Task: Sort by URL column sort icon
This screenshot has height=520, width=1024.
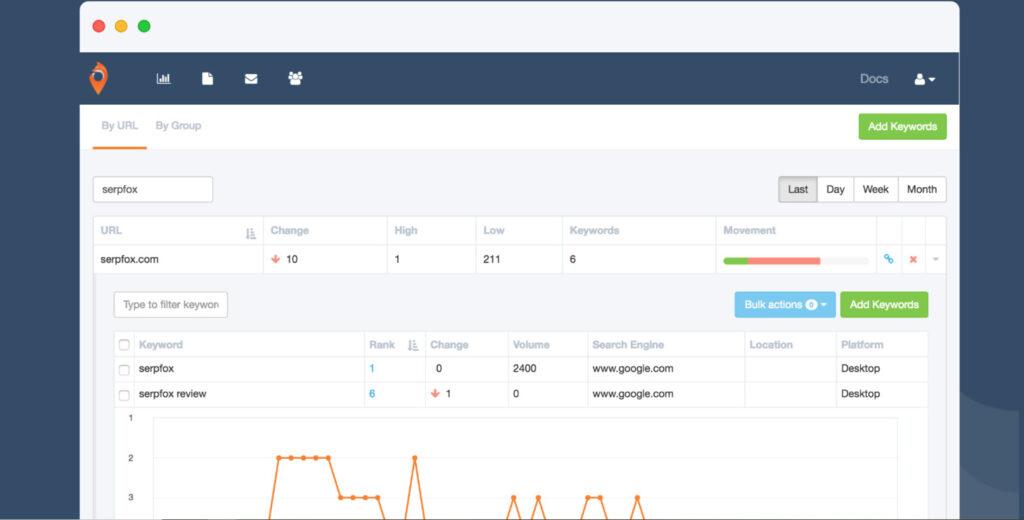Action: [x=250, y=233]
